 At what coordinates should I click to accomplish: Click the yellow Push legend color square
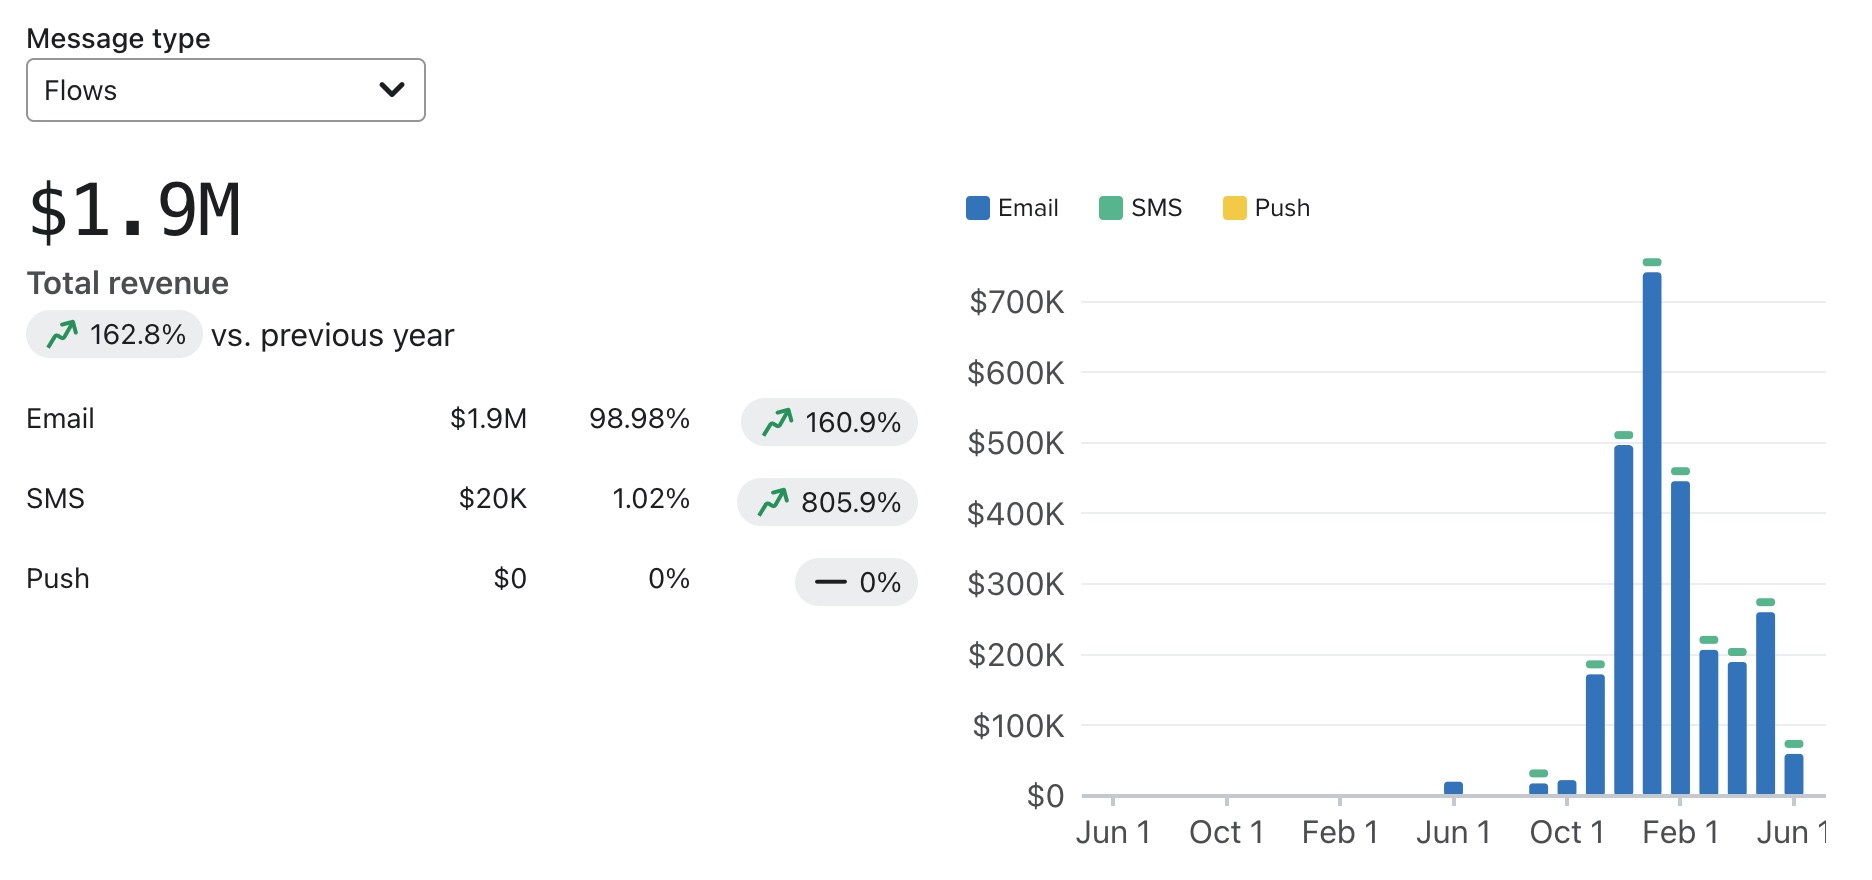(x=1235, y=208)
